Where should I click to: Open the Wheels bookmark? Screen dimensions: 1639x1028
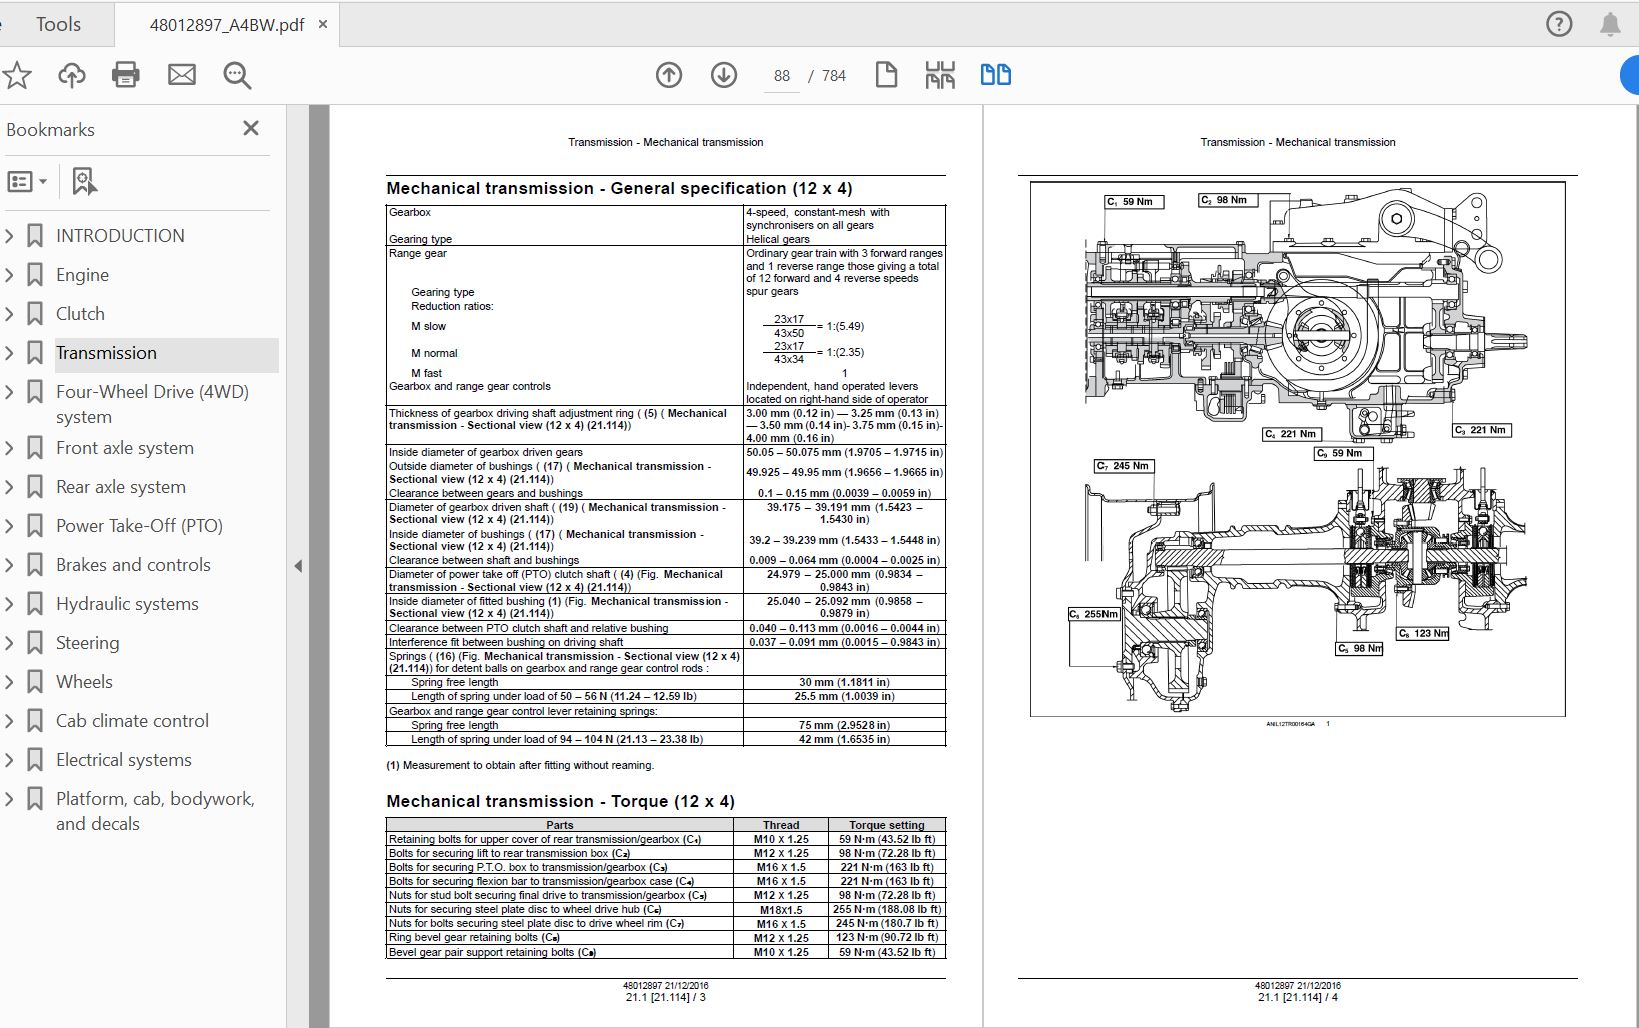point(84,682)
